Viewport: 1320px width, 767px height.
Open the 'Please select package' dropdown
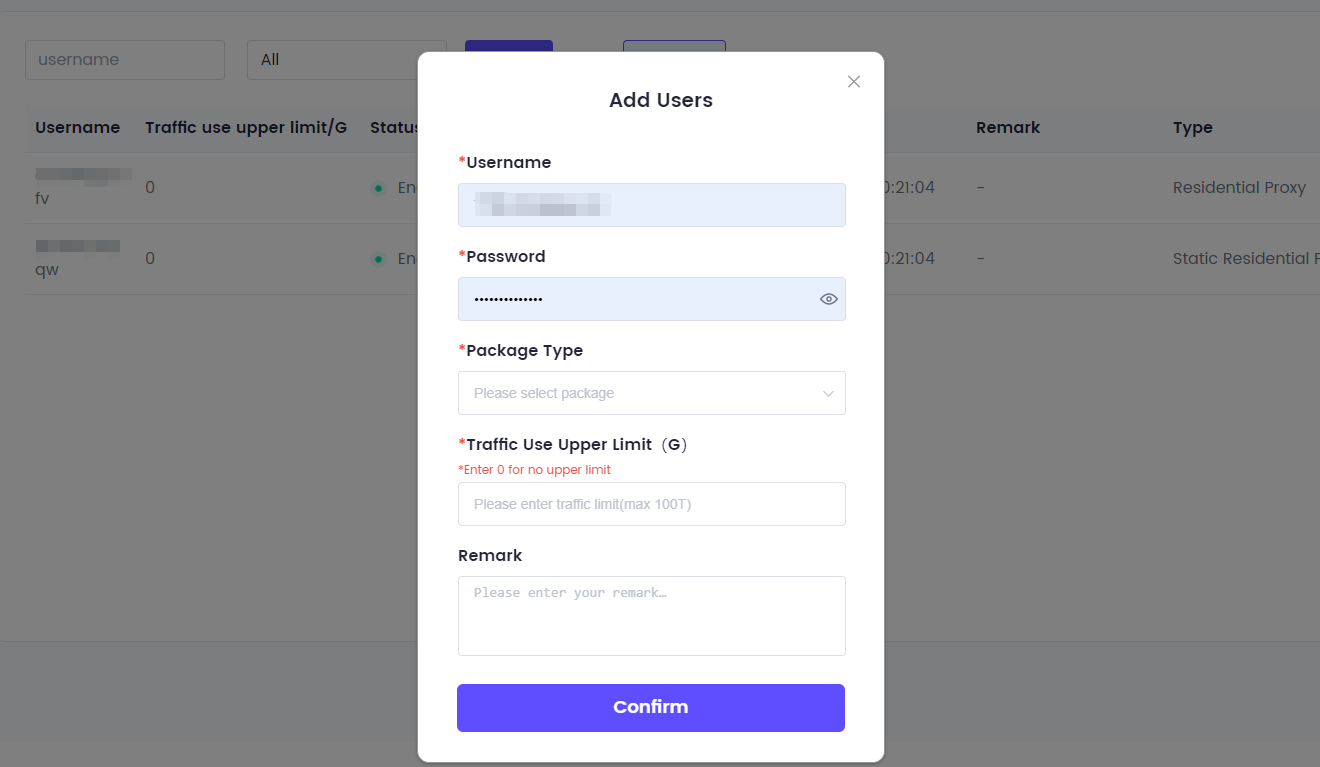coord(651,393)
